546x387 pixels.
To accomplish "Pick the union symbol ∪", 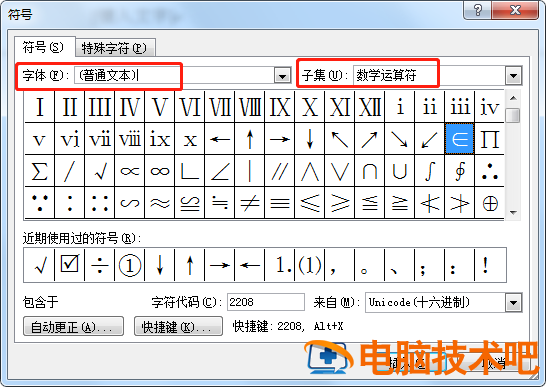I will (399, 171).
